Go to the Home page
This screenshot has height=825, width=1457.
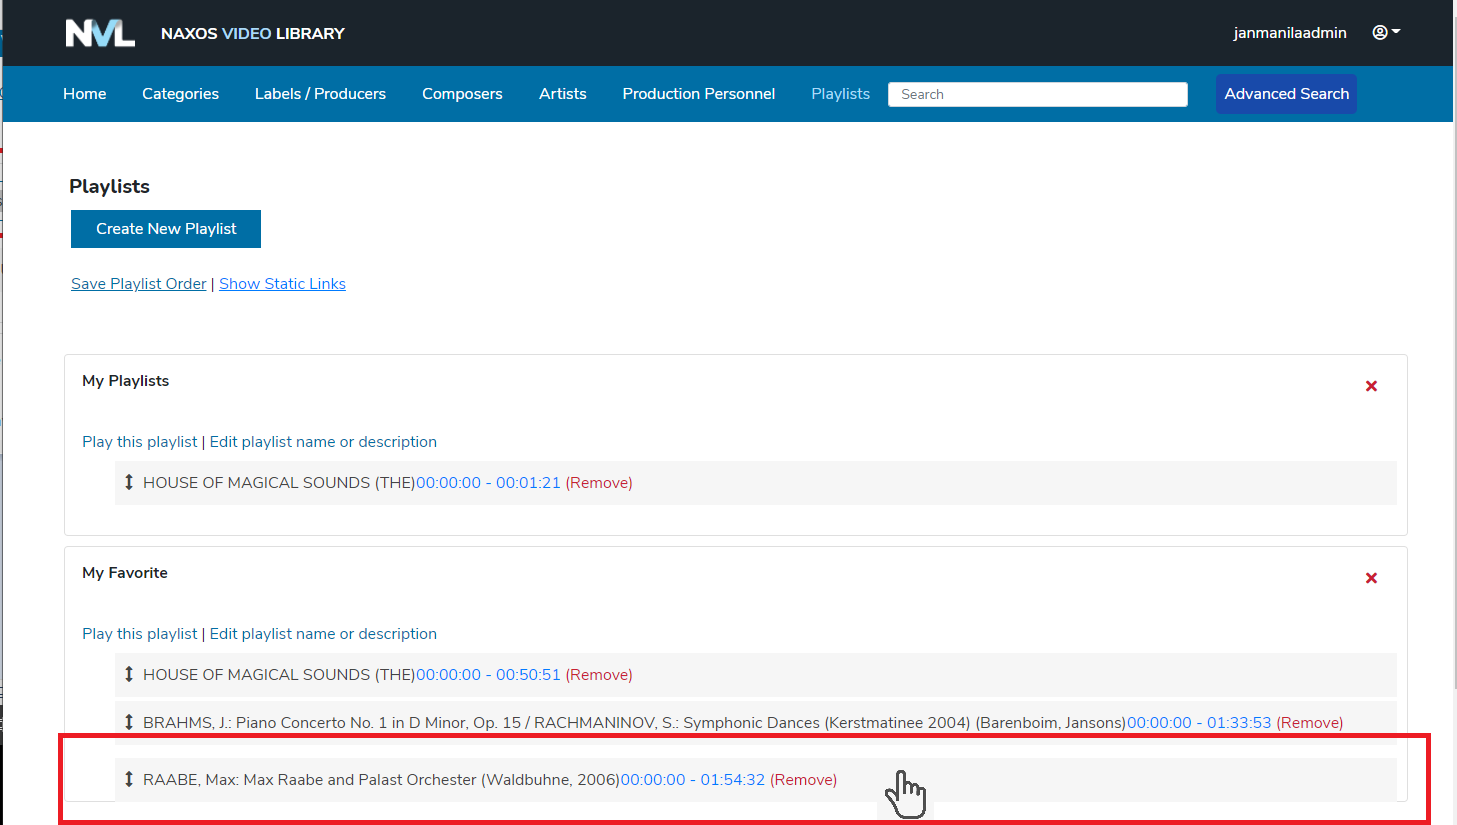coord(84,94)
